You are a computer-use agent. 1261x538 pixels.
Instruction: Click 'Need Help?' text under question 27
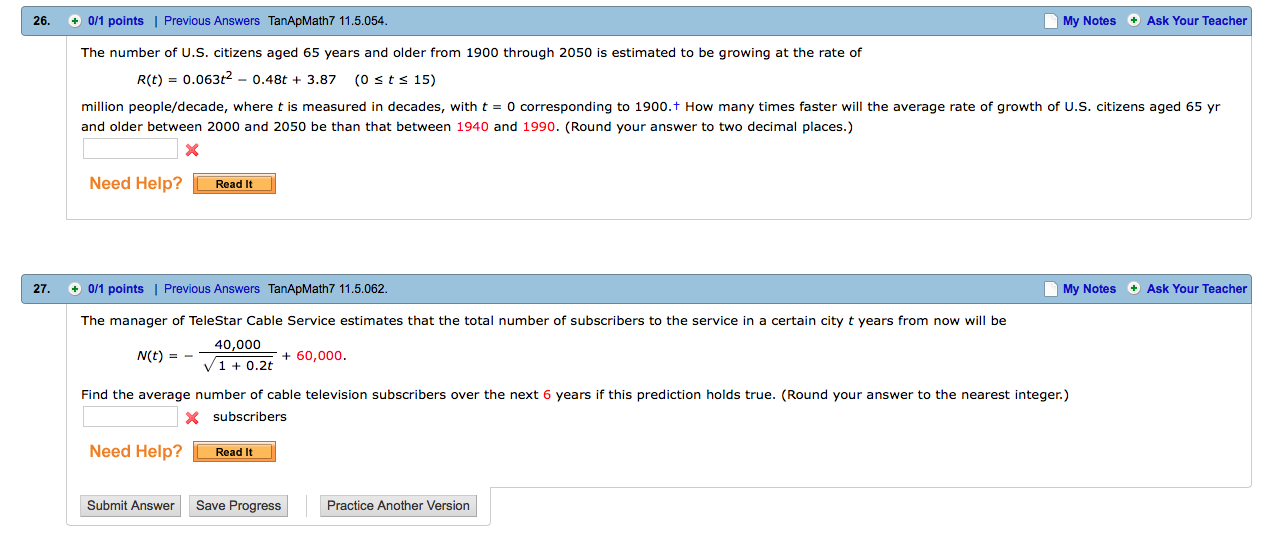pos(136,452)
